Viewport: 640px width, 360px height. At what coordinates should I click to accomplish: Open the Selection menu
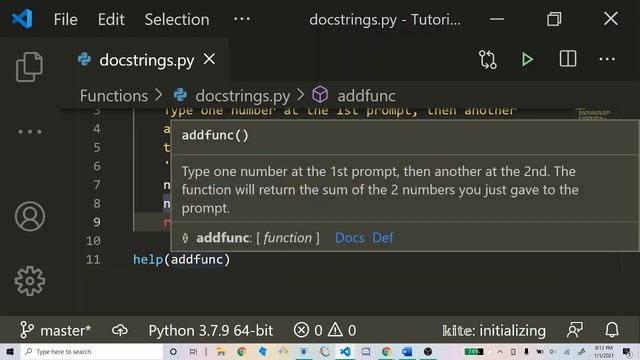click(x=177, y=19)
